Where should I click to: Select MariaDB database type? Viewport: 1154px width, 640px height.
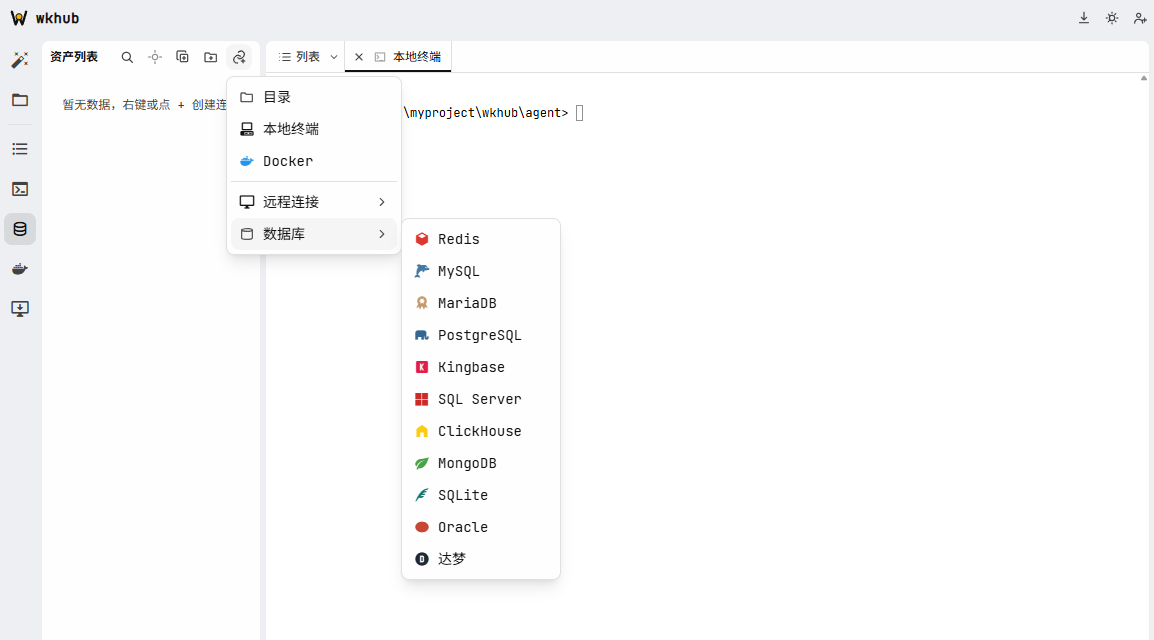481,303
